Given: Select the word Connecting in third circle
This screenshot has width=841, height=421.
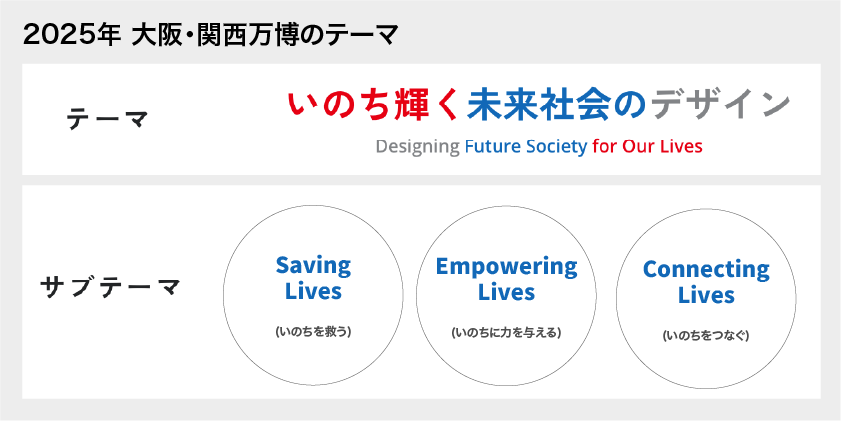Looking at the screenshot, I should [706, 270].
